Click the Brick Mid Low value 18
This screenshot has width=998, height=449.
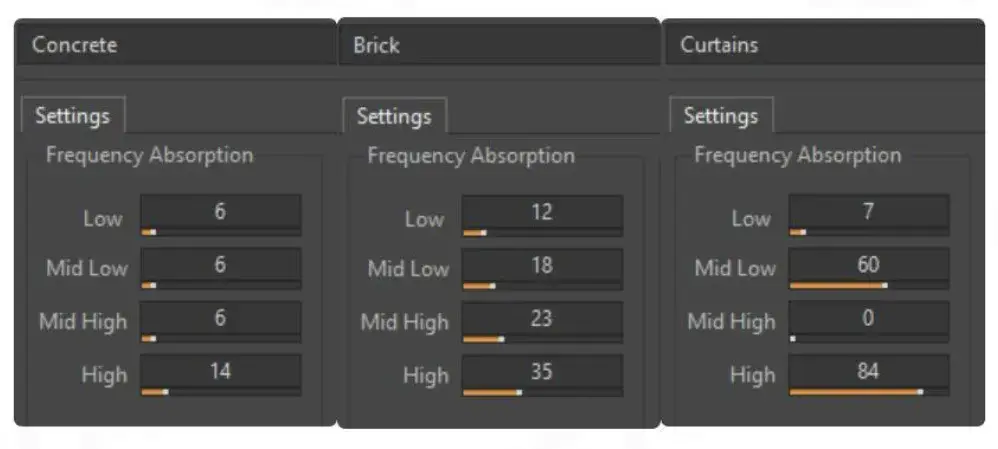[542, 265]
